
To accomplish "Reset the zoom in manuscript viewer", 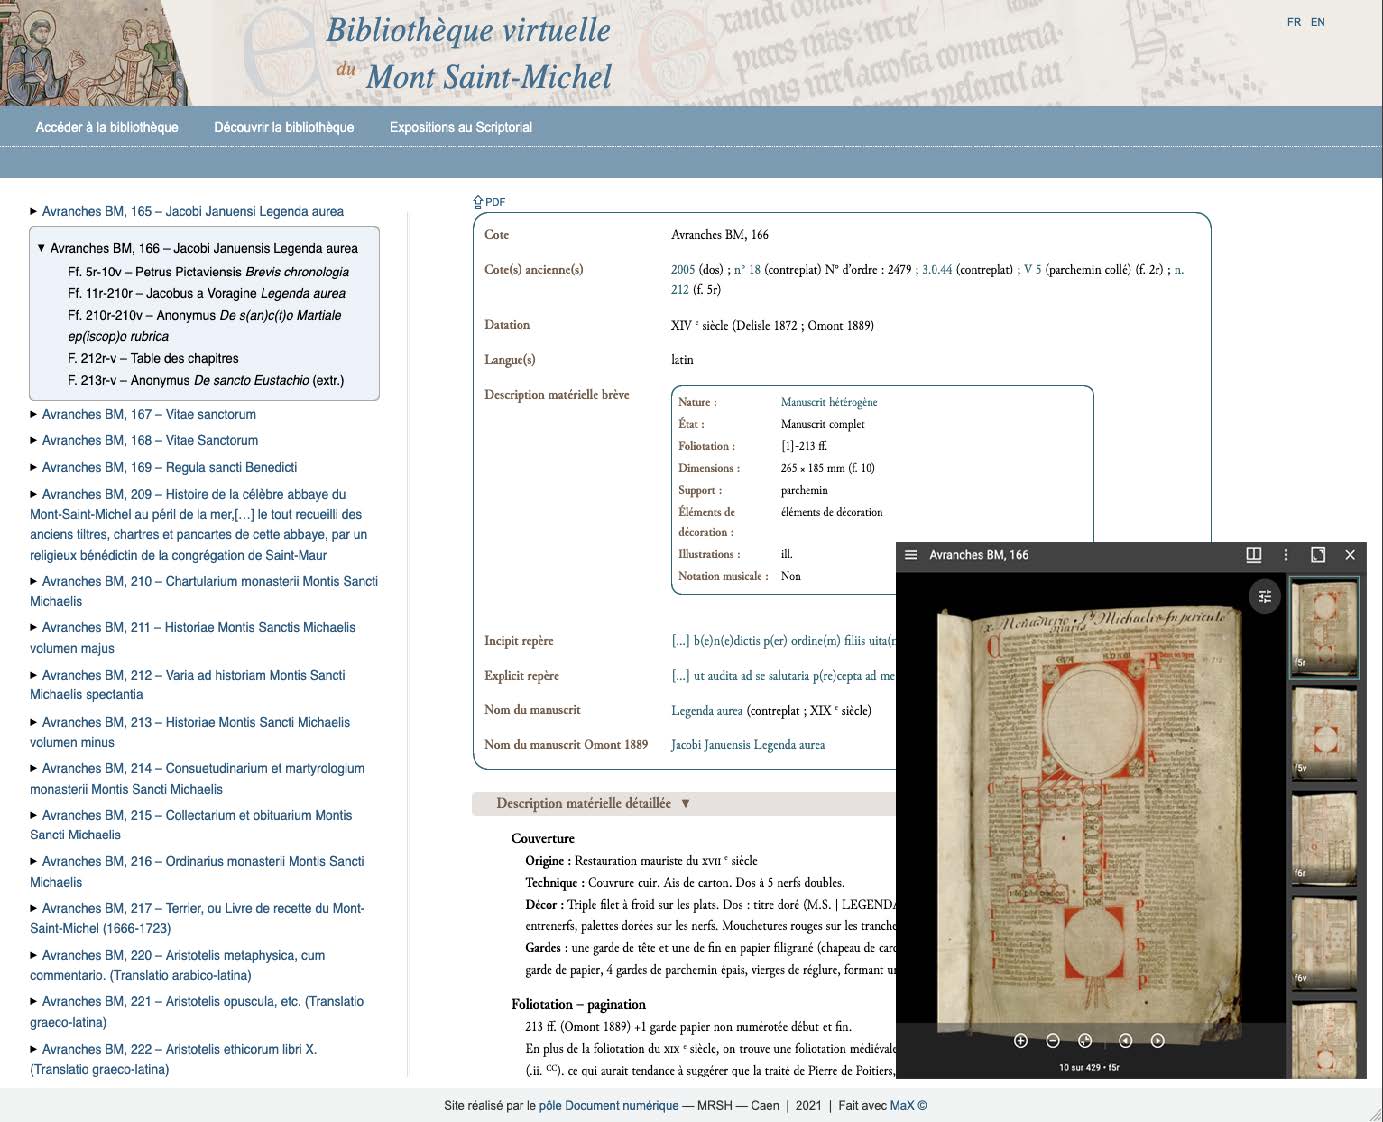I will [1085, 1041].
